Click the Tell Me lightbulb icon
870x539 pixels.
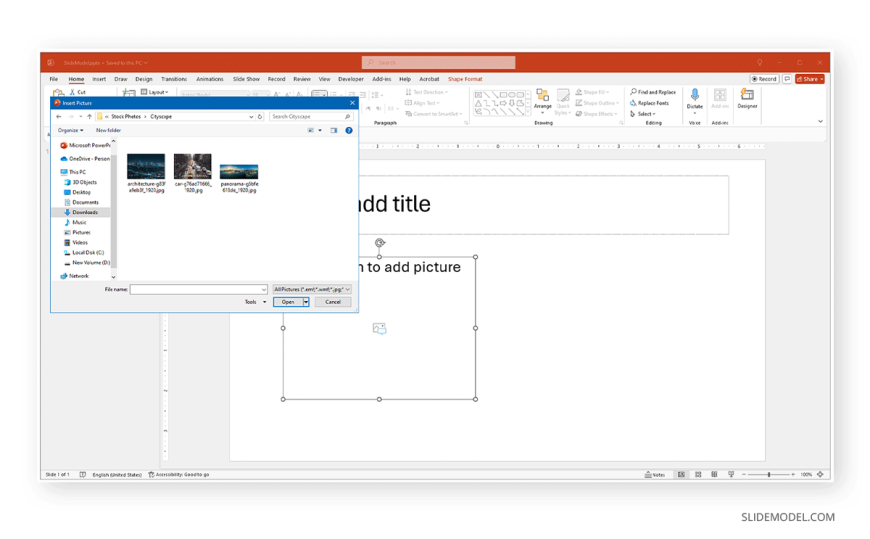tap(760, 63)
